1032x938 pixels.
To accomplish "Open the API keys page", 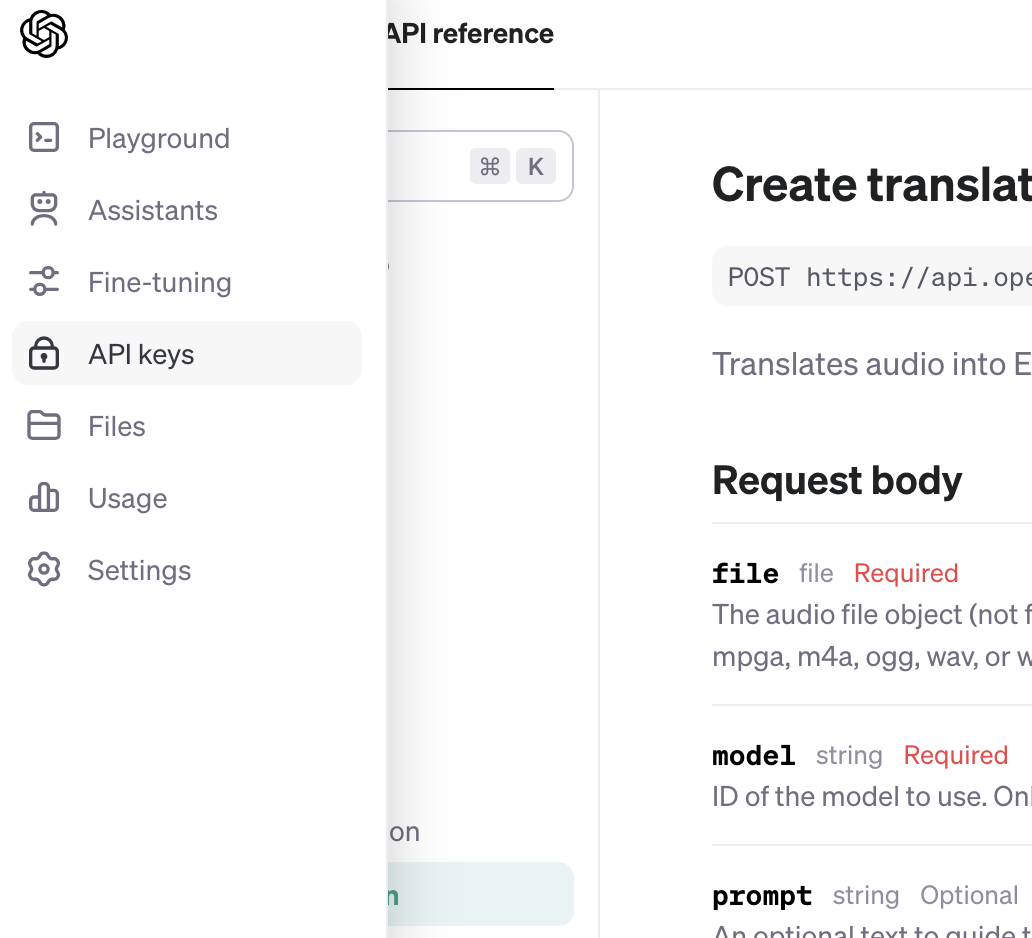I will 187,353.
